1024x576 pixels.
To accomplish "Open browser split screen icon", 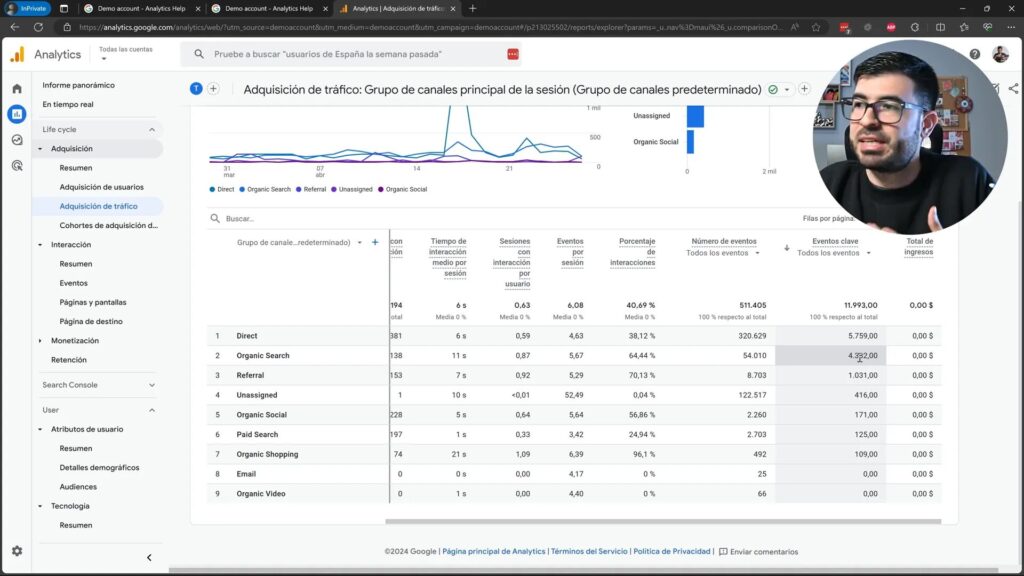I will (940, 27).
